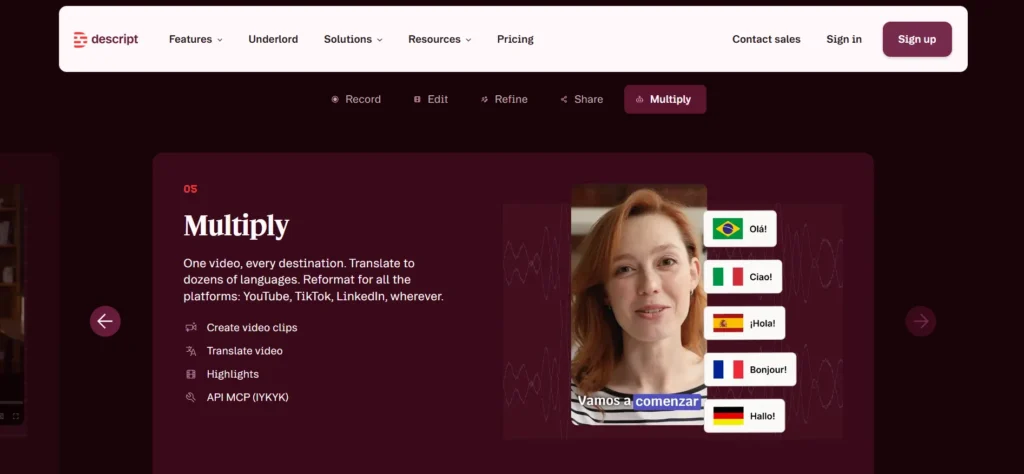Viewport: 1024px width, 474px height.
Task: Open the Create video clips link
Action: tap(251, 328)
